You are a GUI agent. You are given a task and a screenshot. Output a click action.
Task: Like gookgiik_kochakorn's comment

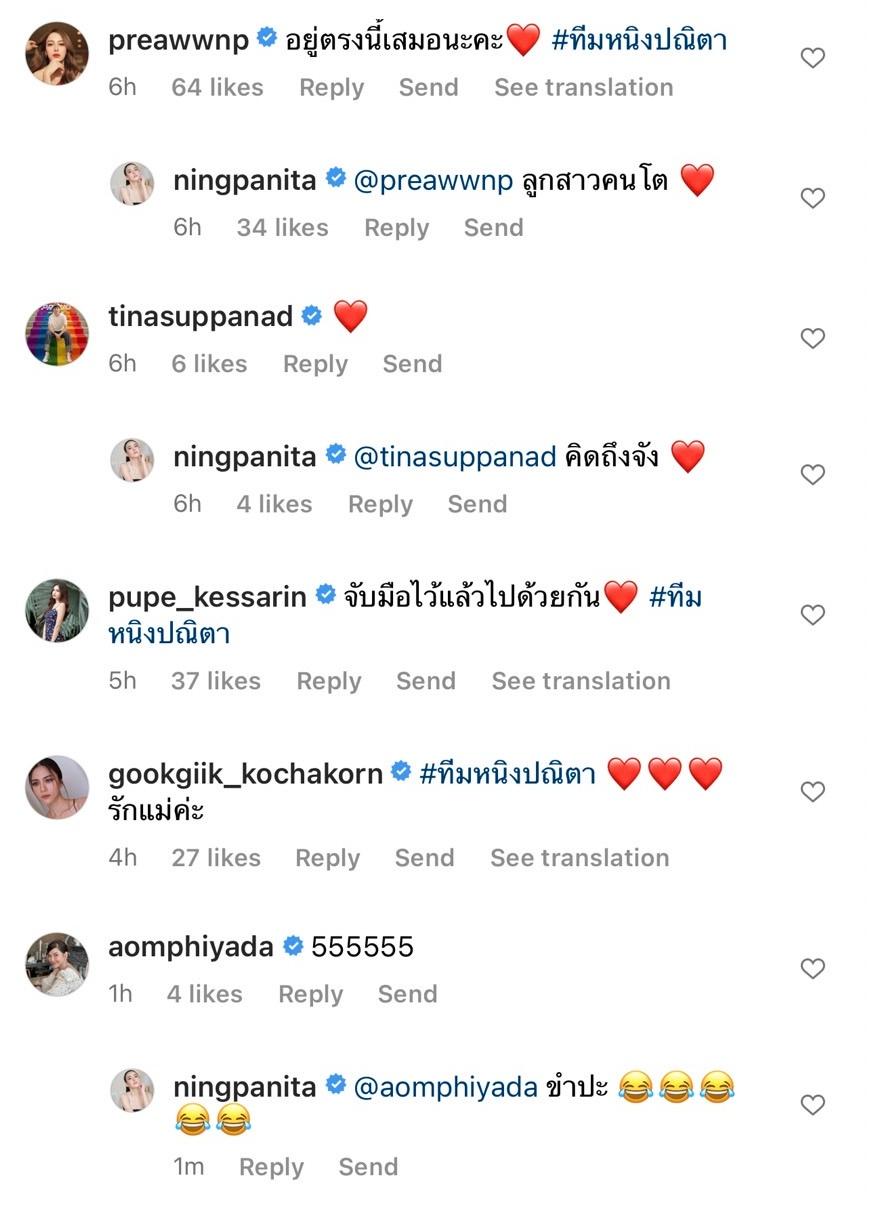pyautogui.click(x=813, y=792)
